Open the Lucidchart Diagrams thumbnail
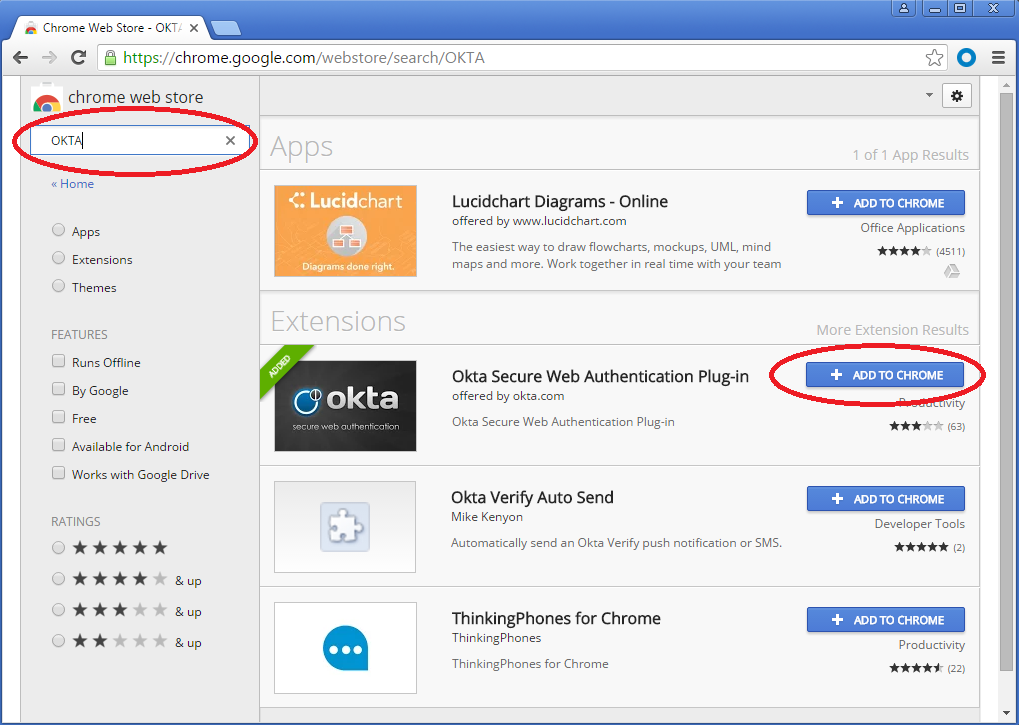This screenshot has width=1019, height=725. pos(345,231)
